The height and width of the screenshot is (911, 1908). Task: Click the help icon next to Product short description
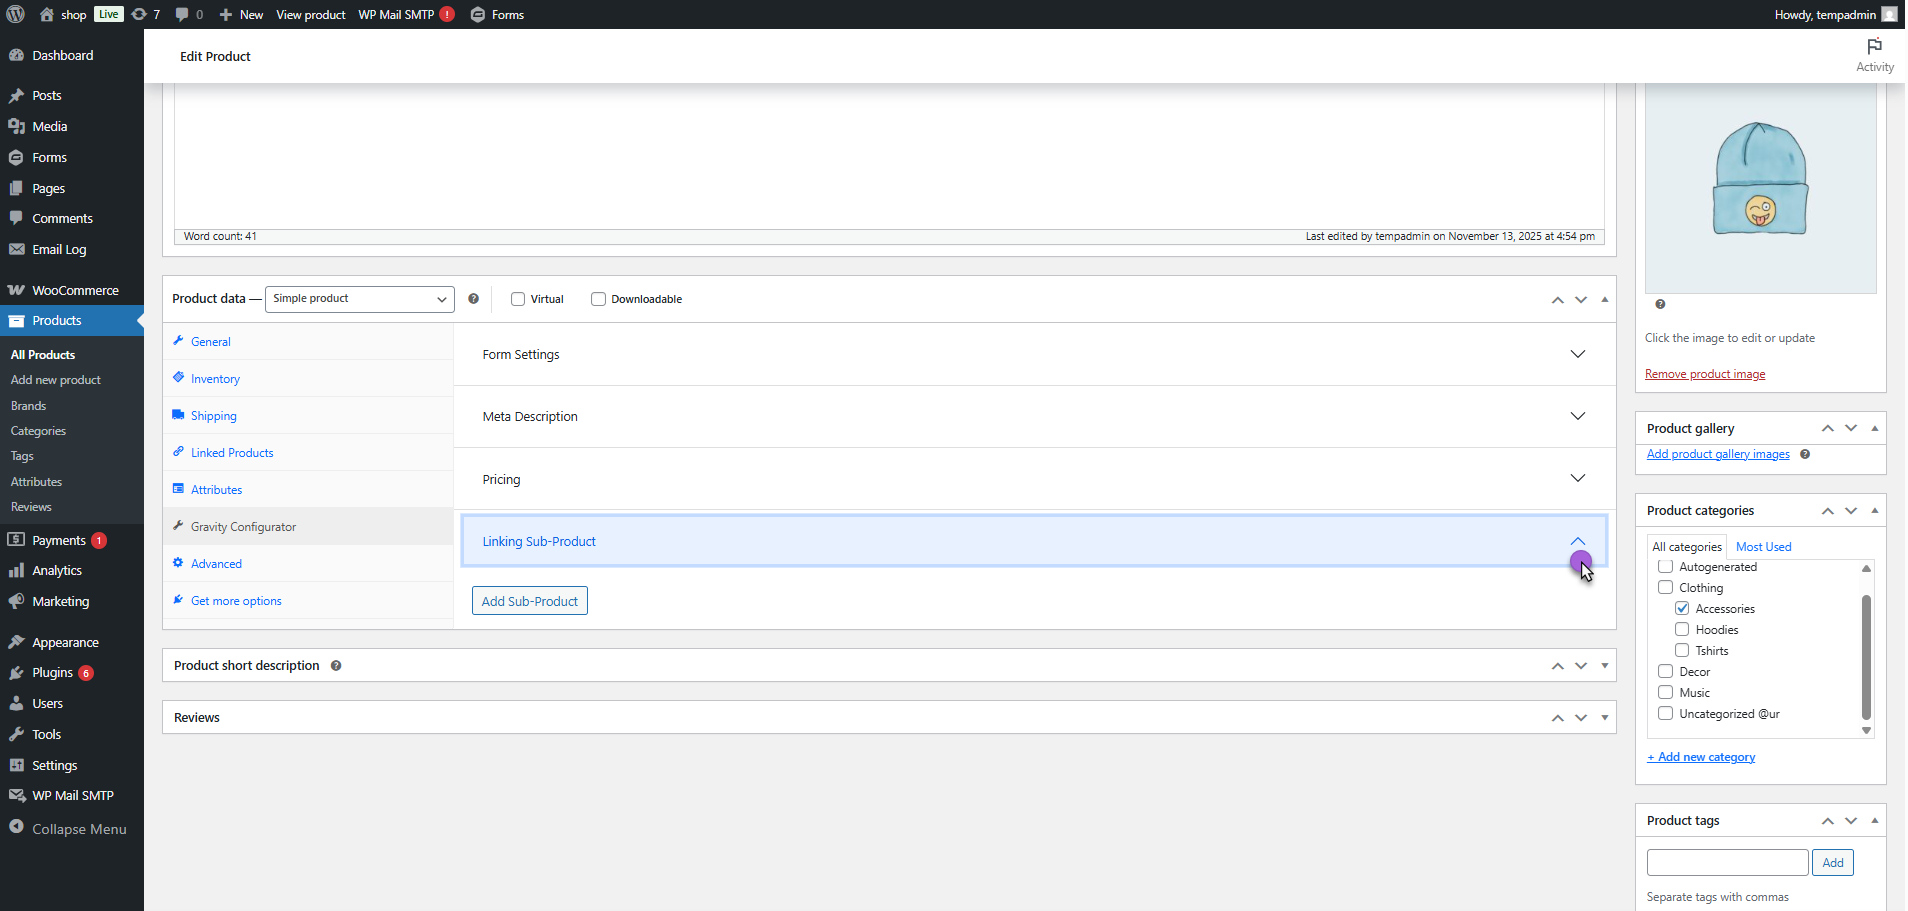point(336,666)
